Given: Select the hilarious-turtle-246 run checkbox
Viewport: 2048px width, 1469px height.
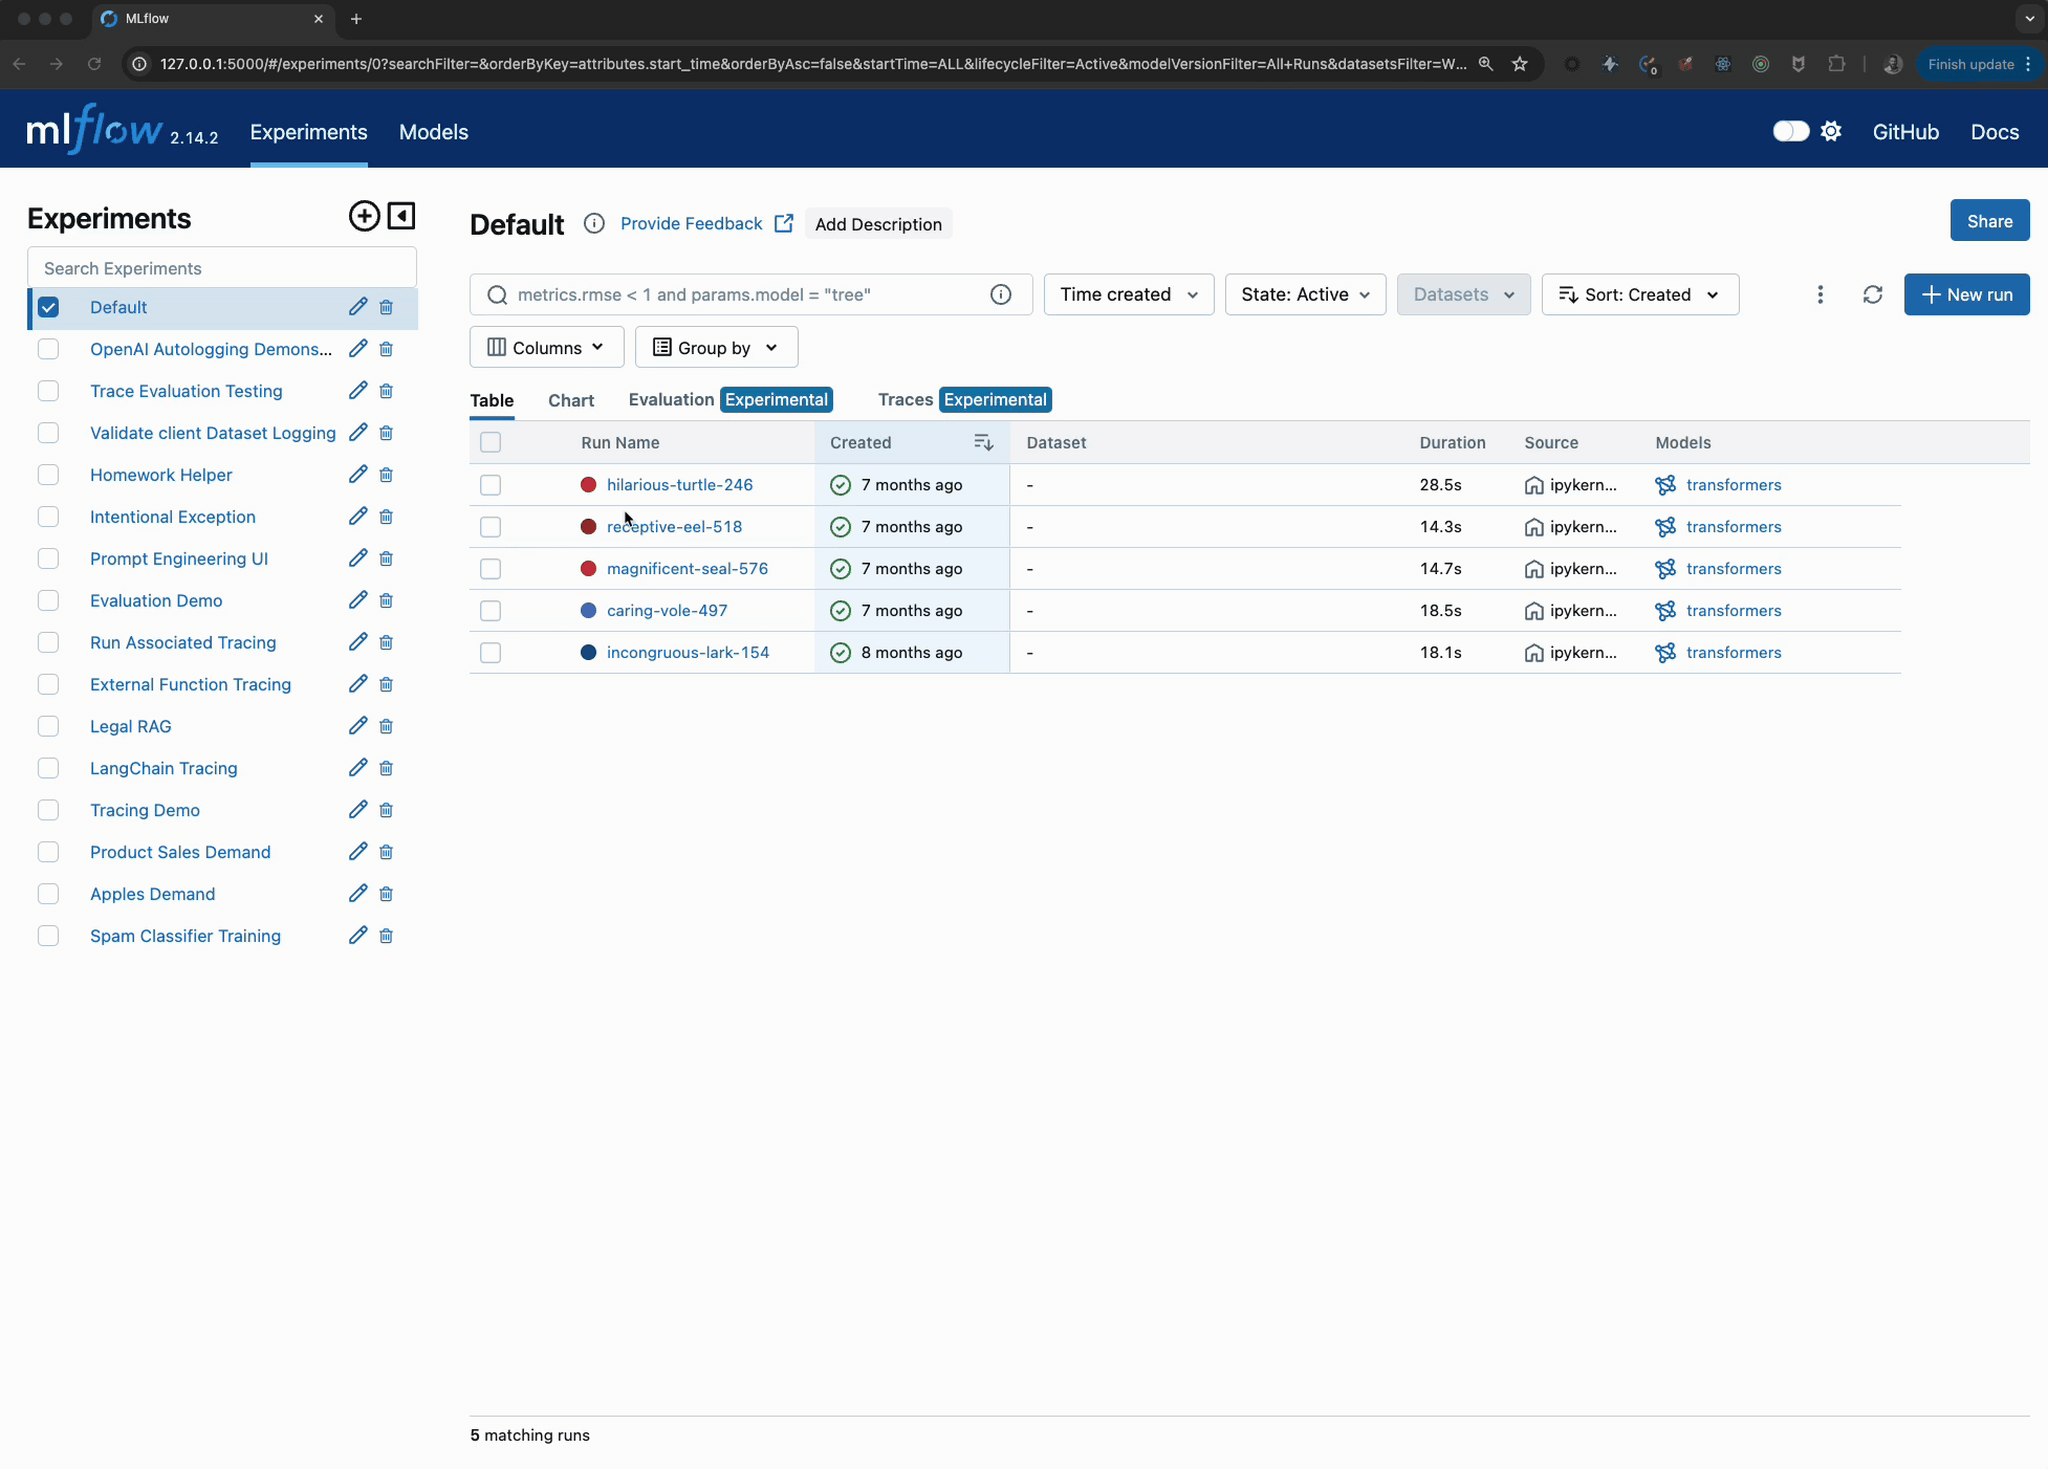Looking at the screenshot, I should (x=490, y=485).
